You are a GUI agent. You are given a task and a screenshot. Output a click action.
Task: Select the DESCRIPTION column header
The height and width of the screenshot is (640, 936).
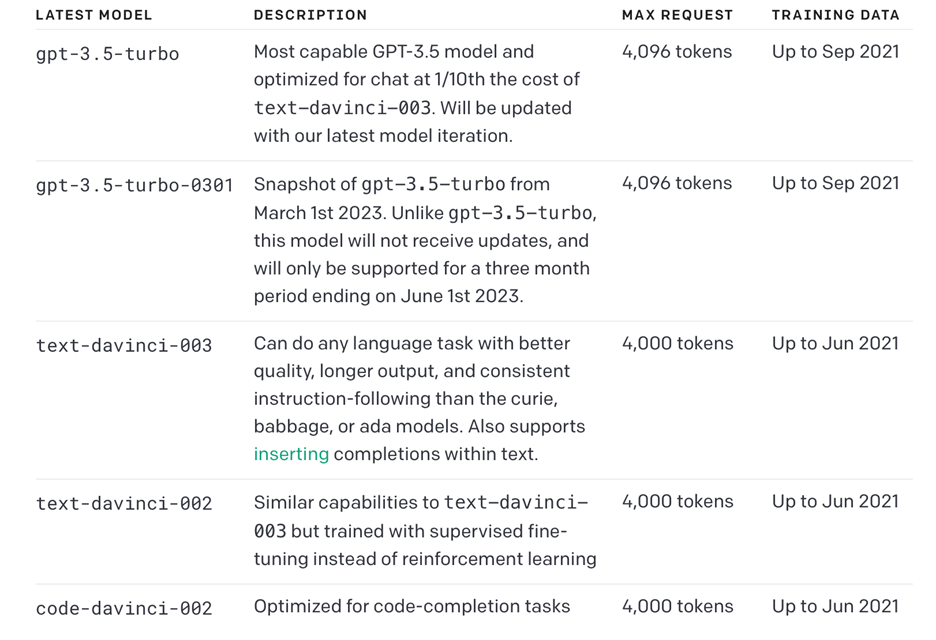[310, 15]
